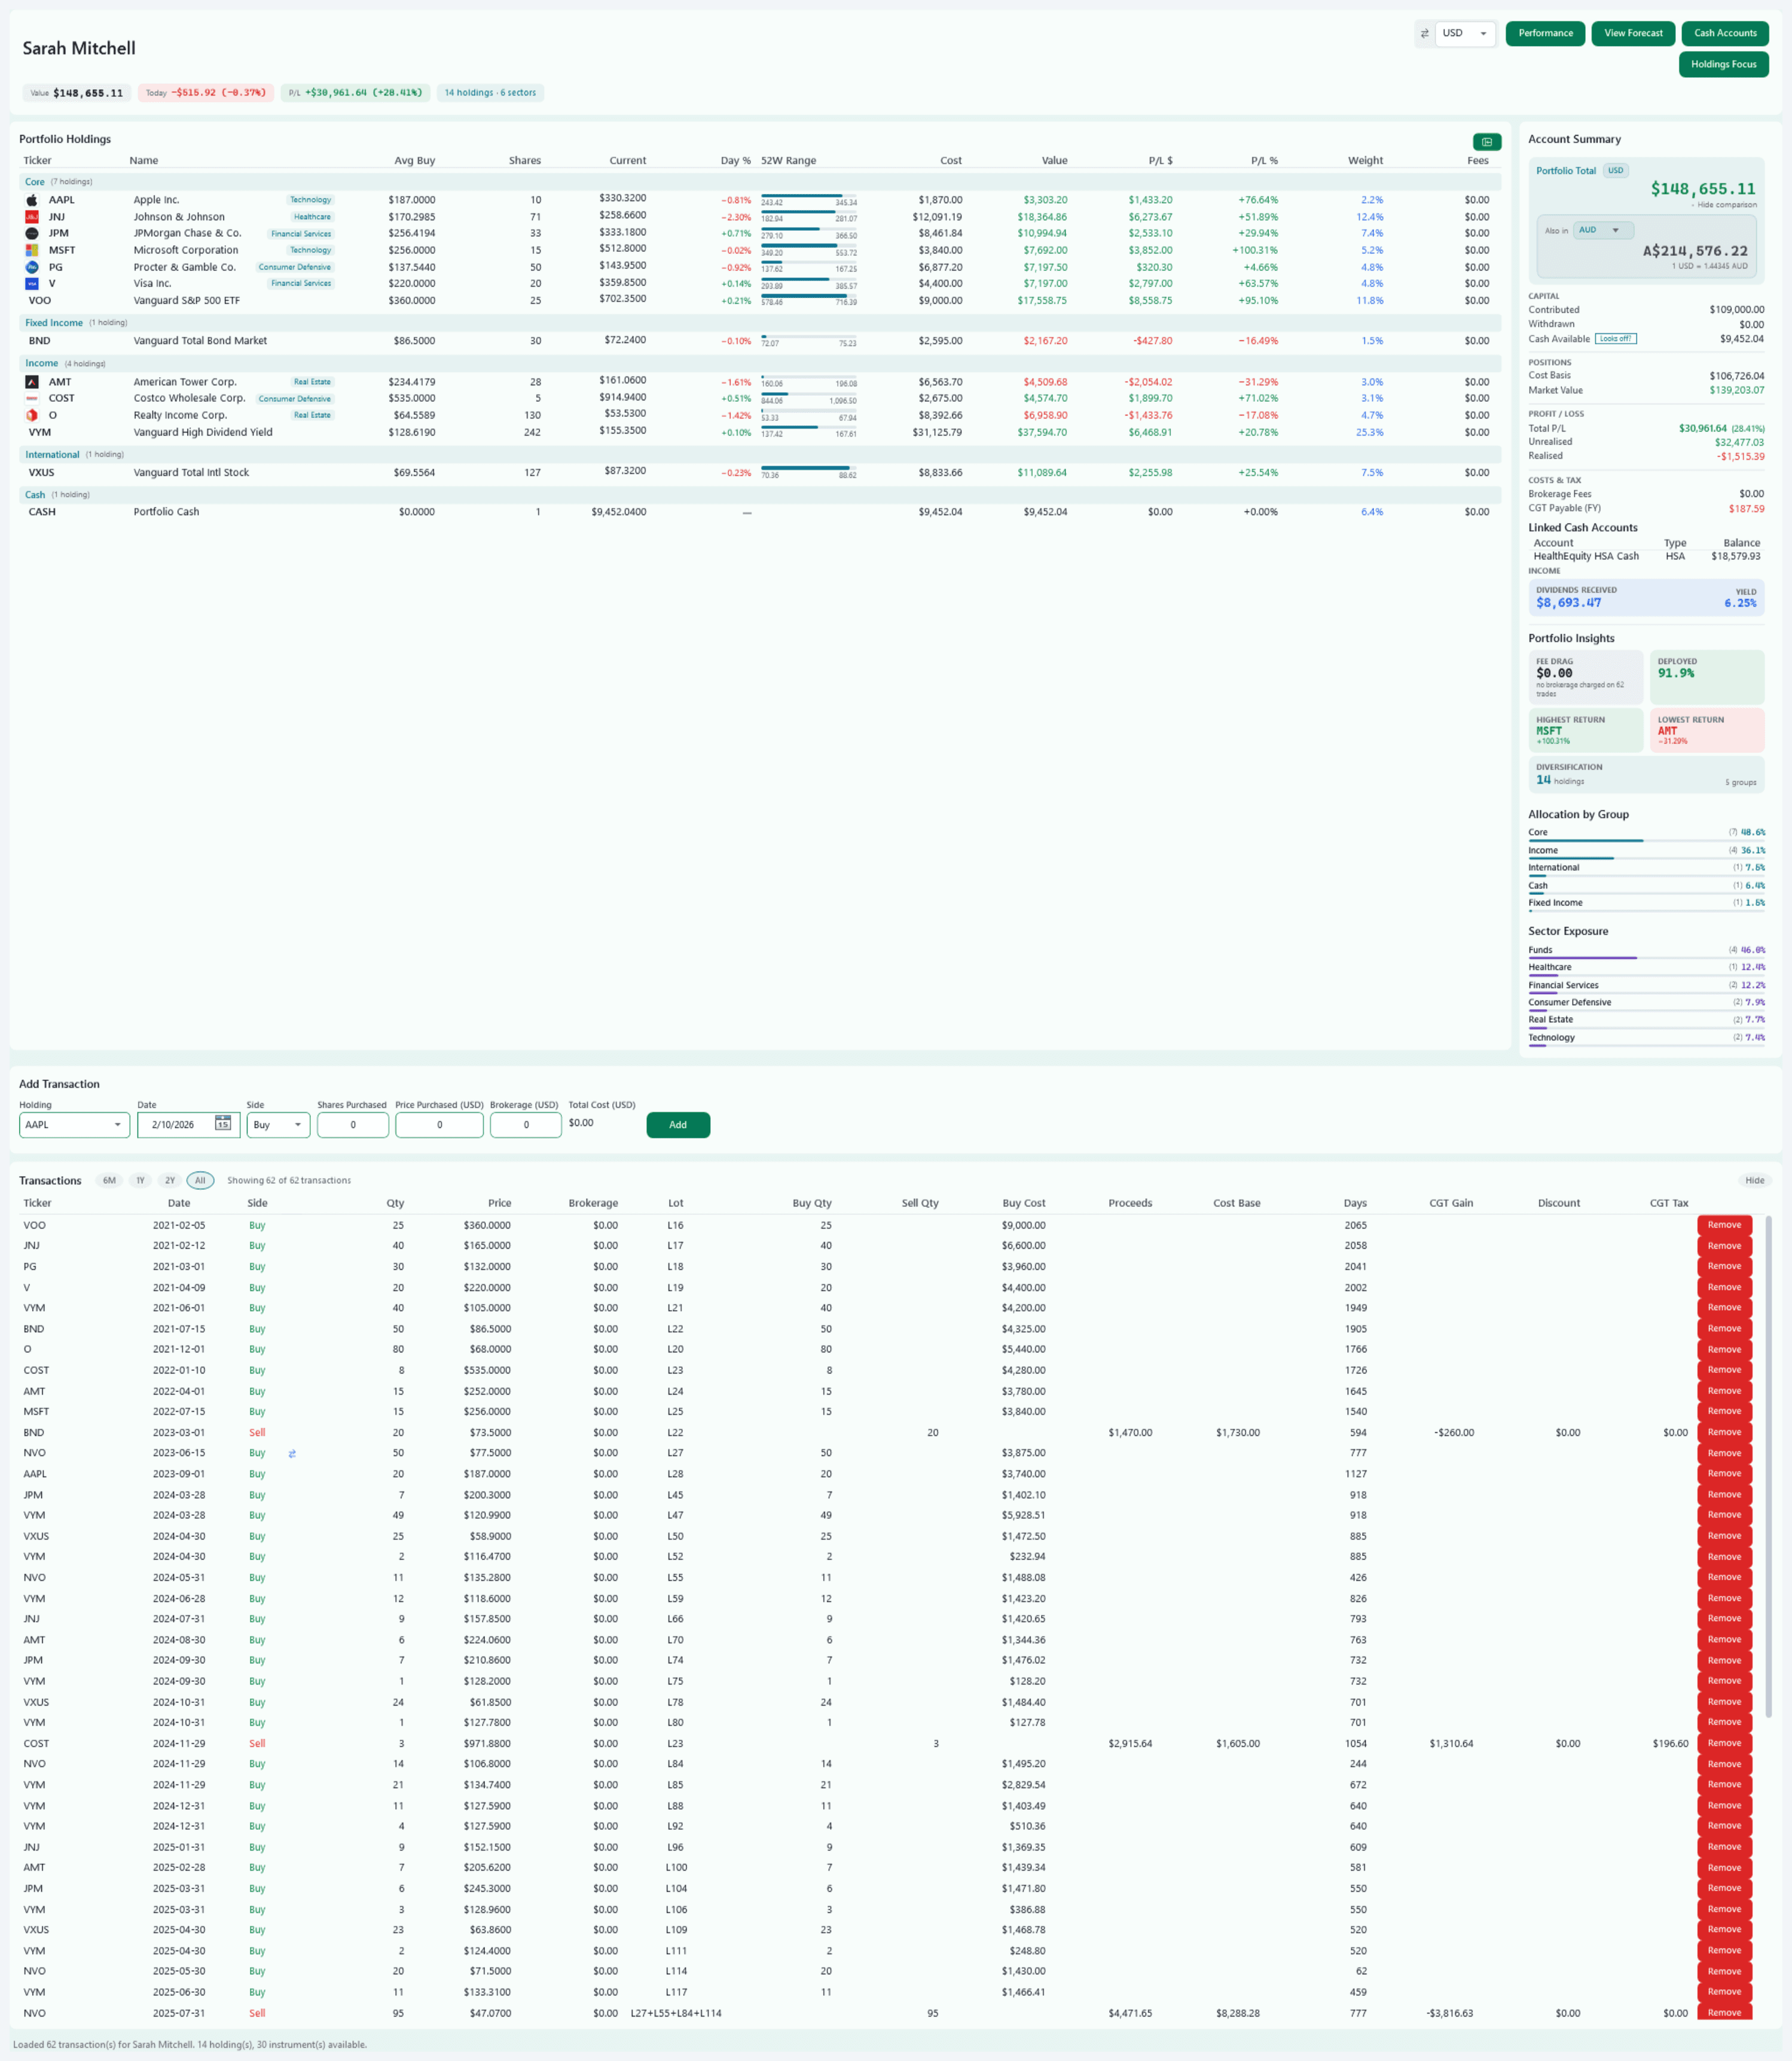Open the Holding dropdown showing AAPL
1792x2061 pixels.
(74, 1125)
